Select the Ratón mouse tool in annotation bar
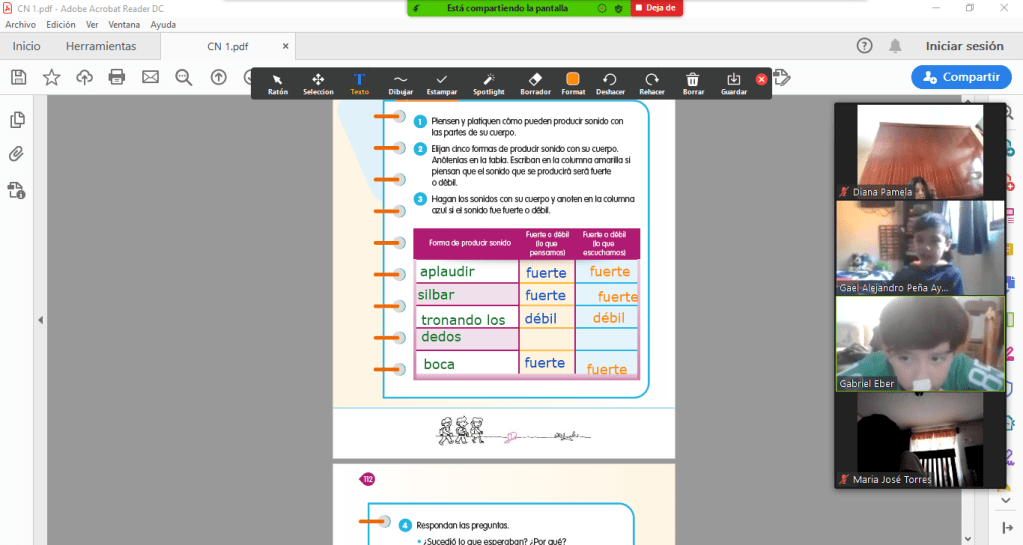Viewport: 1023px width, 545px height. 277,83
